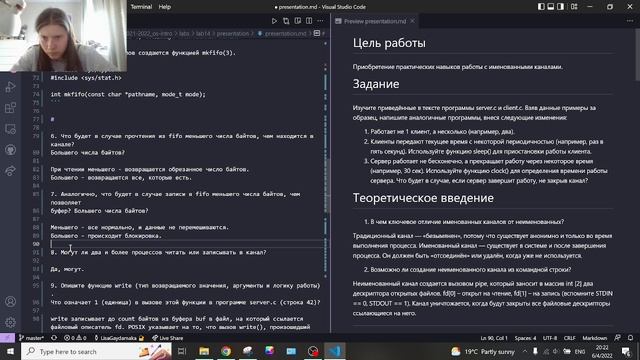Click Open Preview to the Side icon

coord(298,21)
